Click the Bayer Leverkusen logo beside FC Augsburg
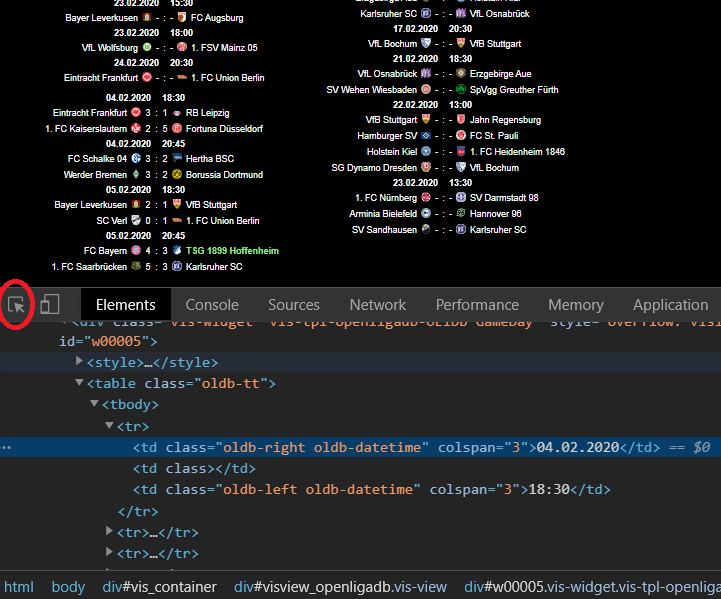 click(x=147, y=17)
